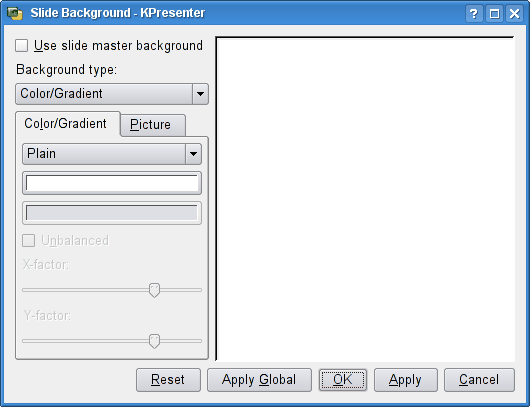Click the second gray color swatch
The width and height of the screenshot is (530, 407).
pyautogui.click(x=112, y=213)
